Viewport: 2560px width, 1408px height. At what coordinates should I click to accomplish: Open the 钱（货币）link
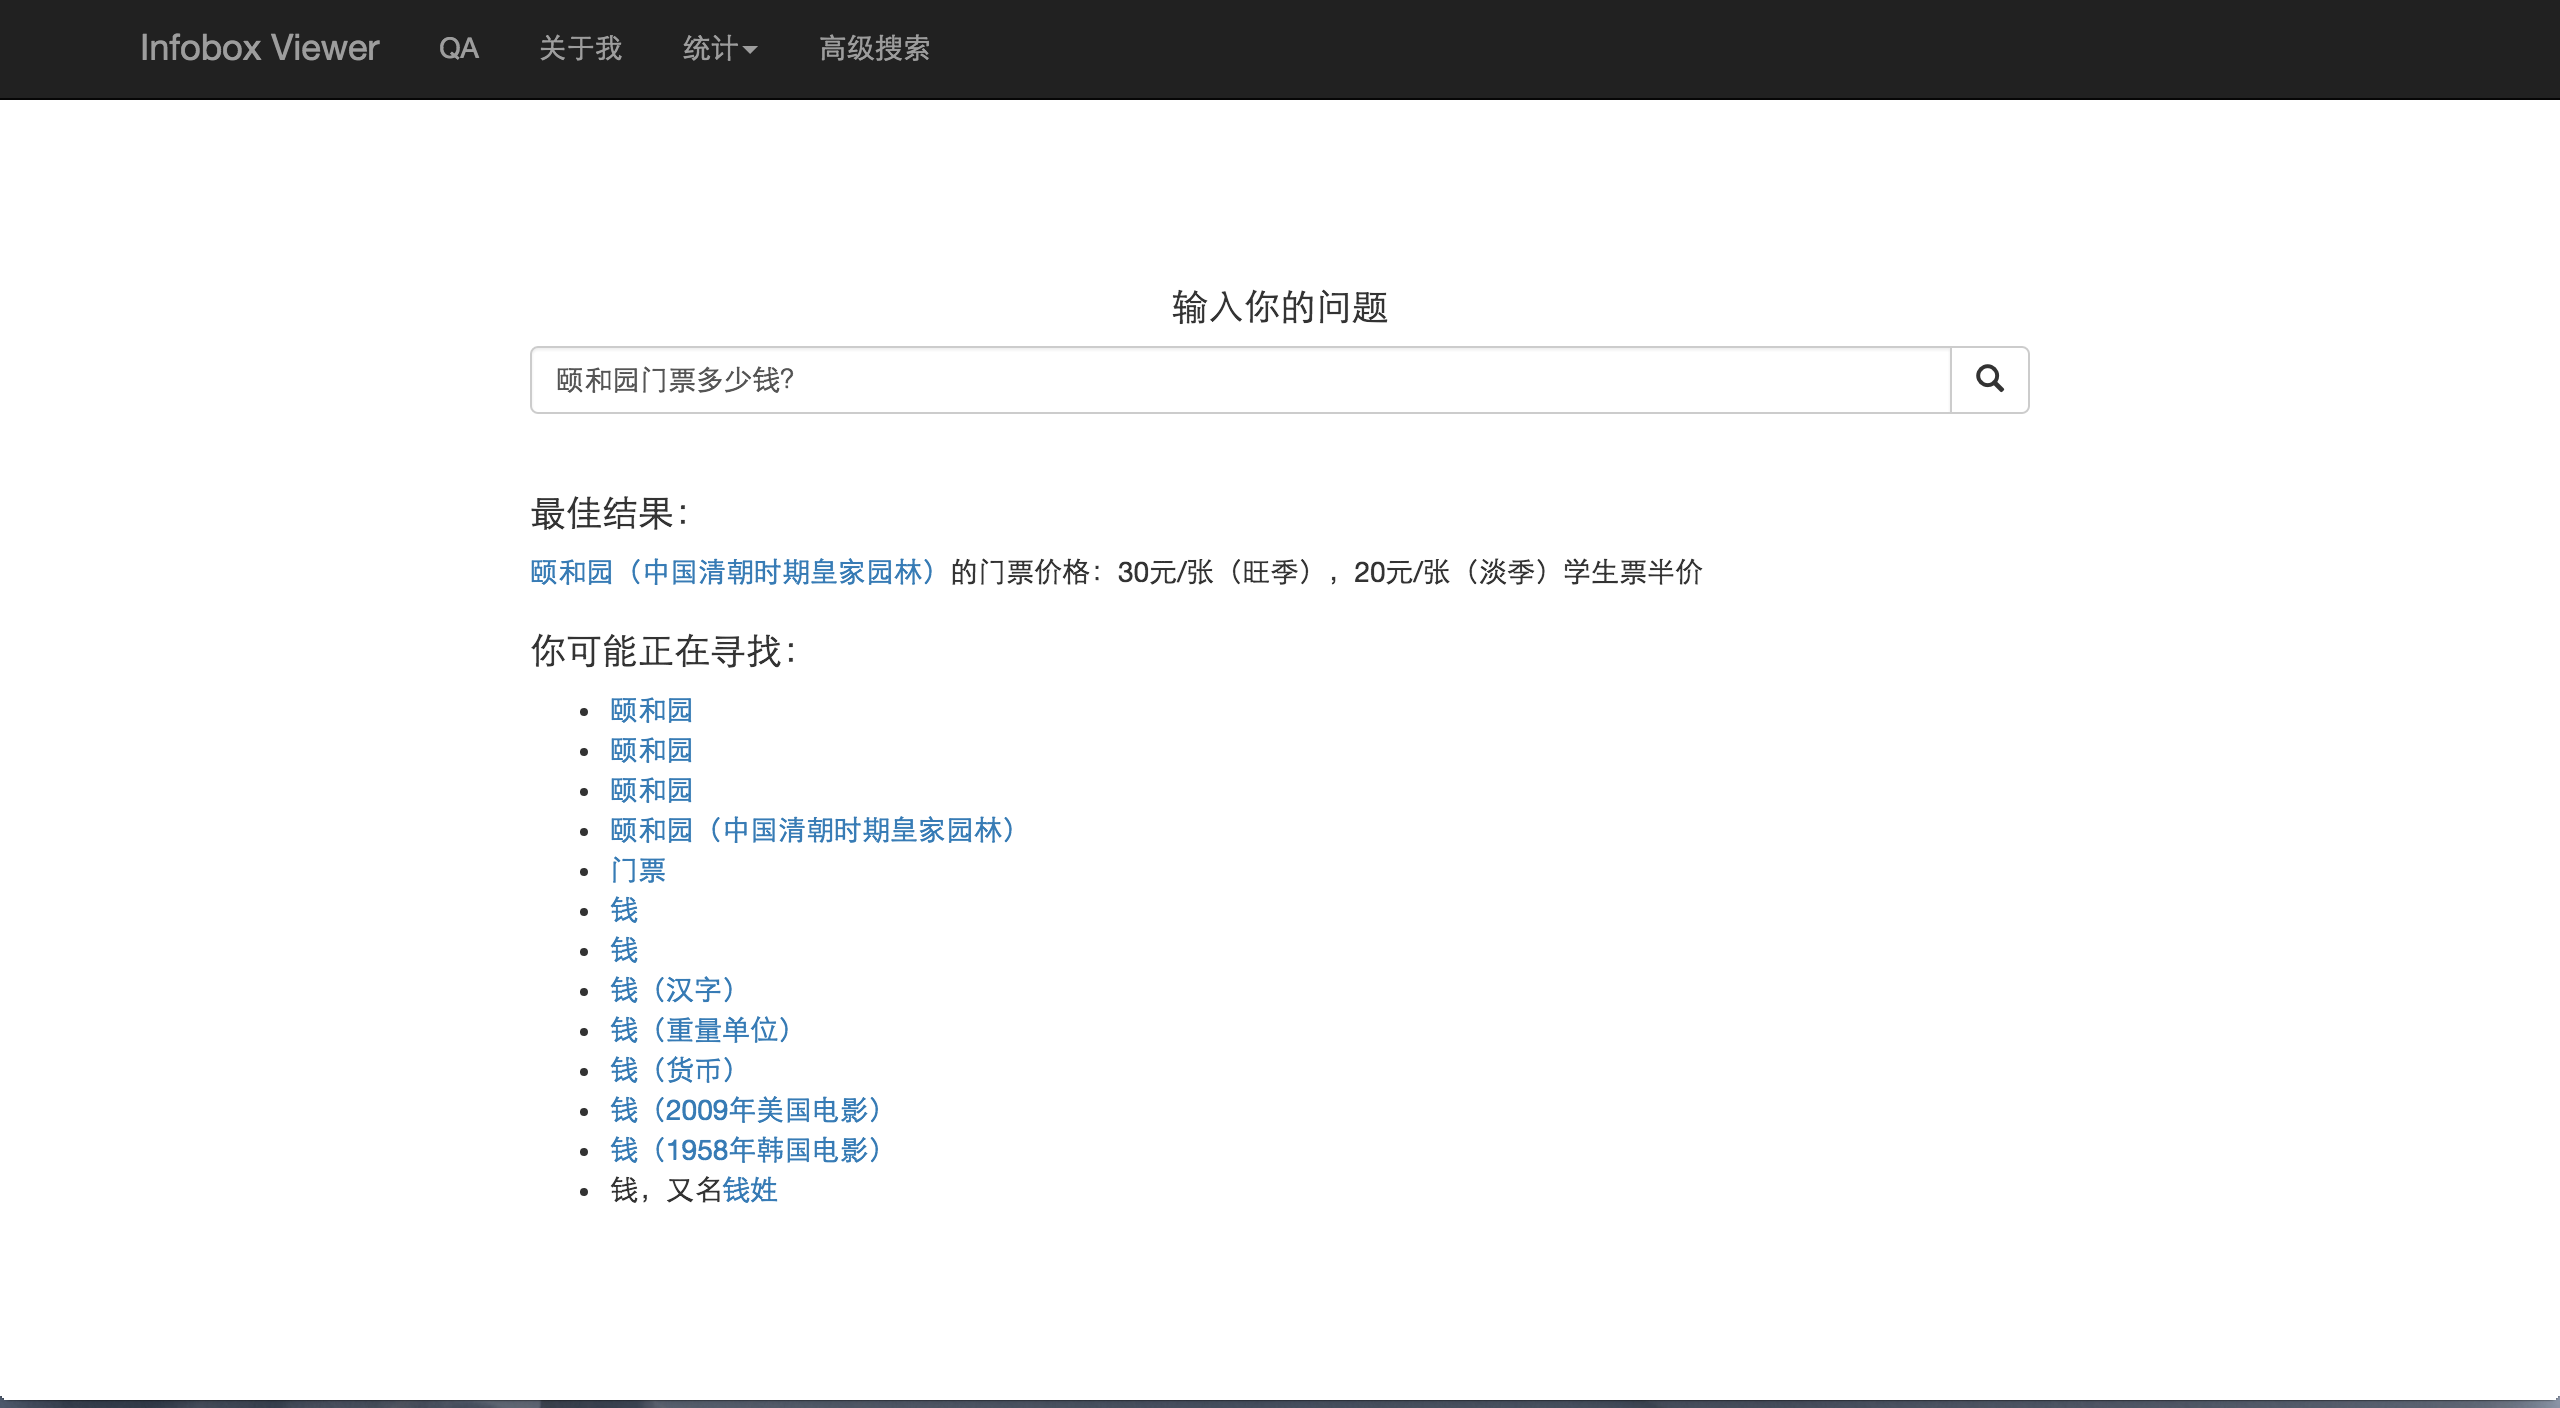[x=675, y=1070]
